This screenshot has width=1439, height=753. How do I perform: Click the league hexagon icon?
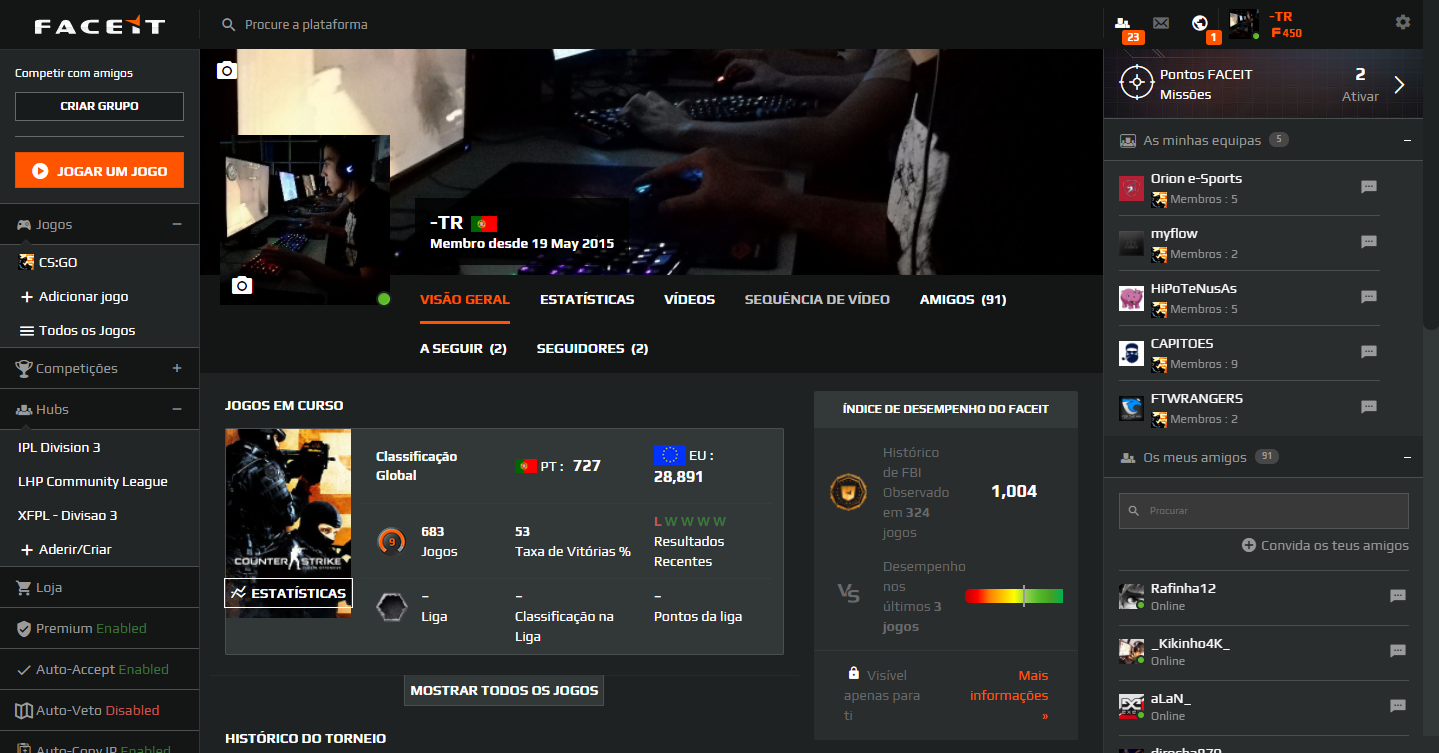point(391,607)
